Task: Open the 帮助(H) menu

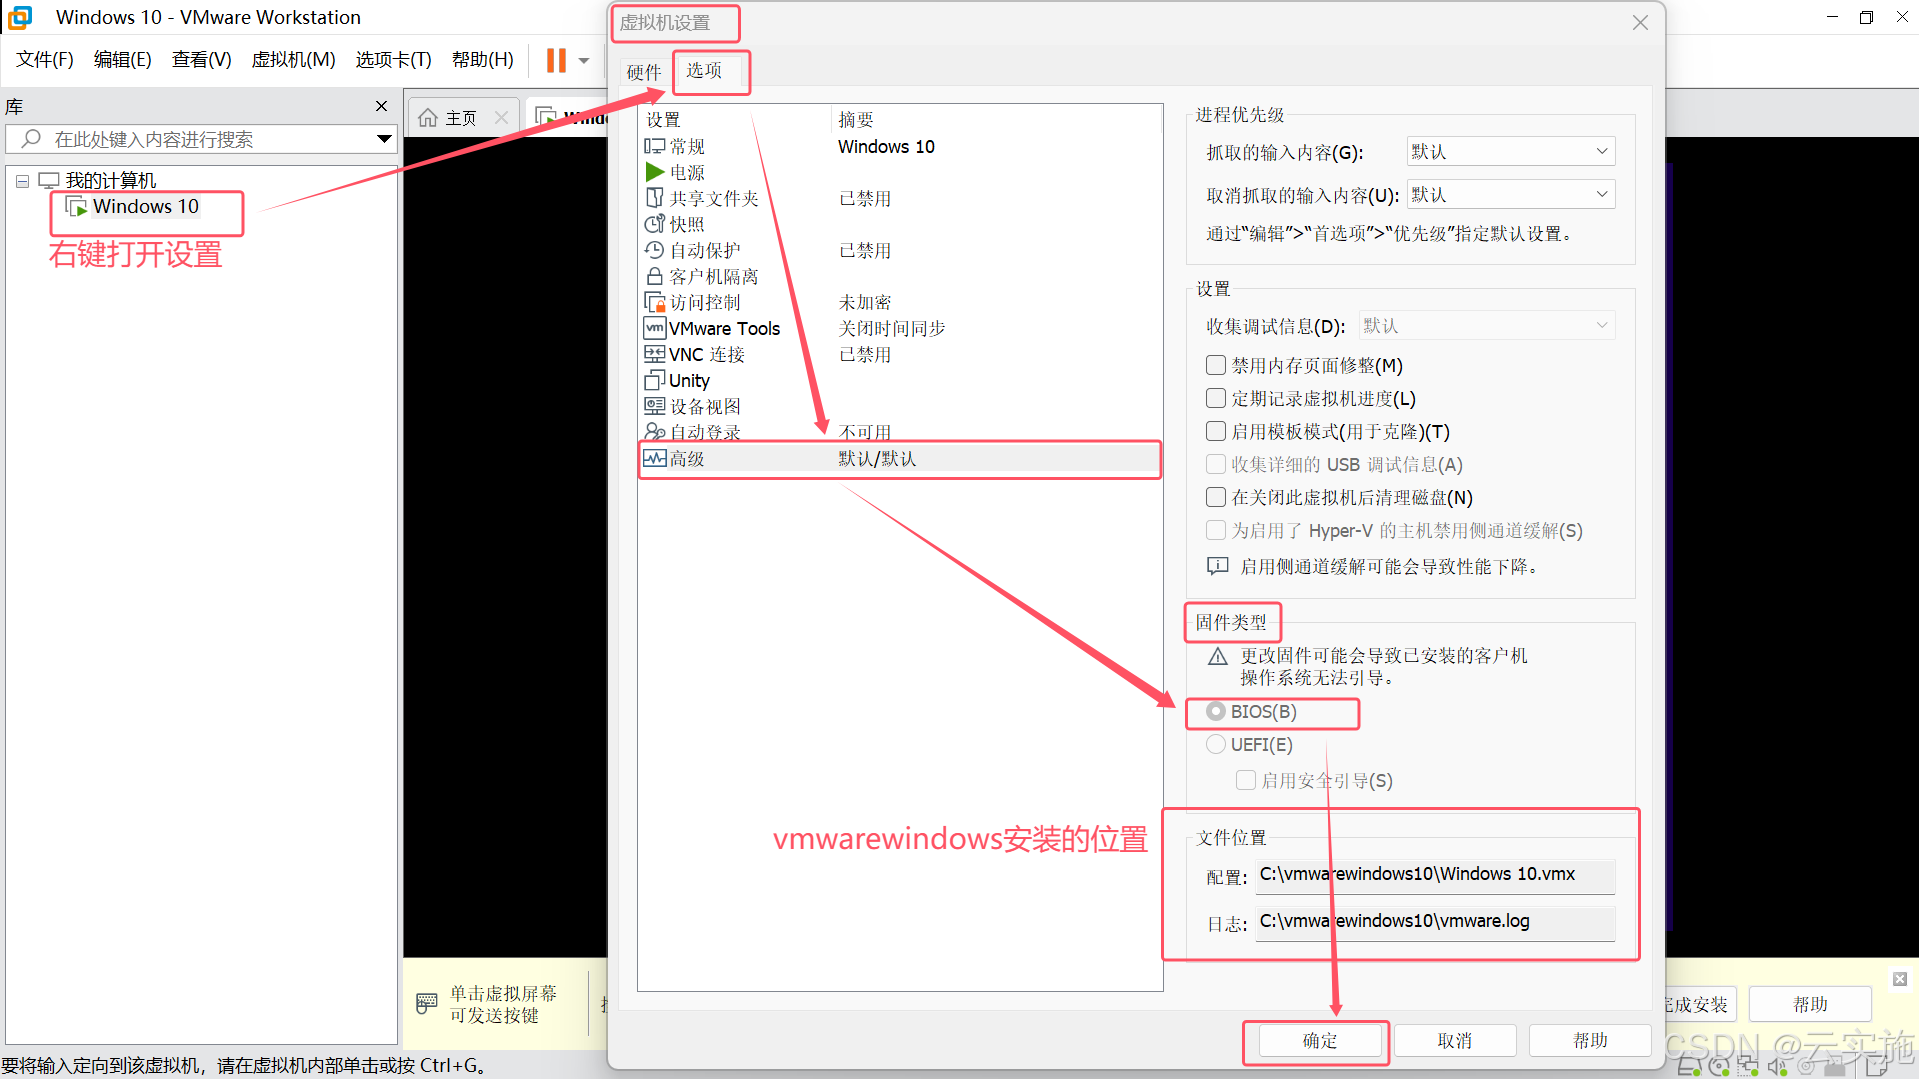Action: (482, 60)
